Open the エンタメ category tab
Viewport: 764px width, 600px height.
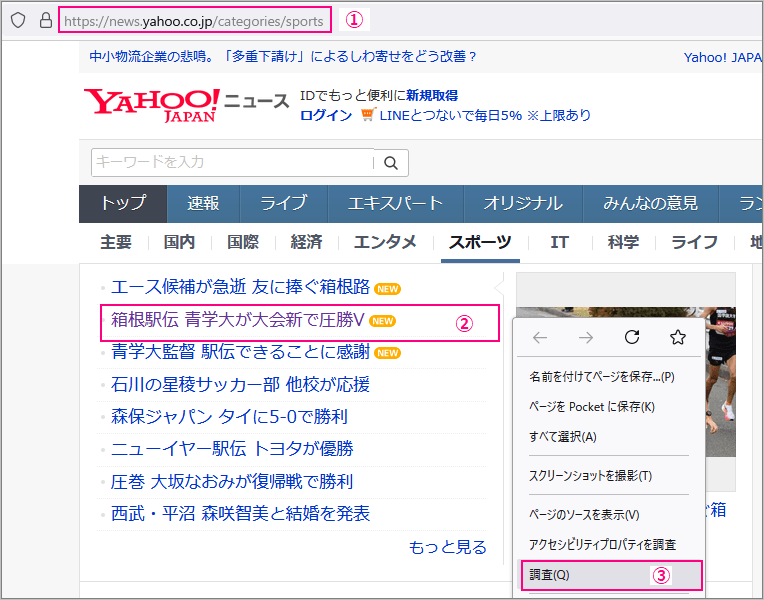(385, 242)
